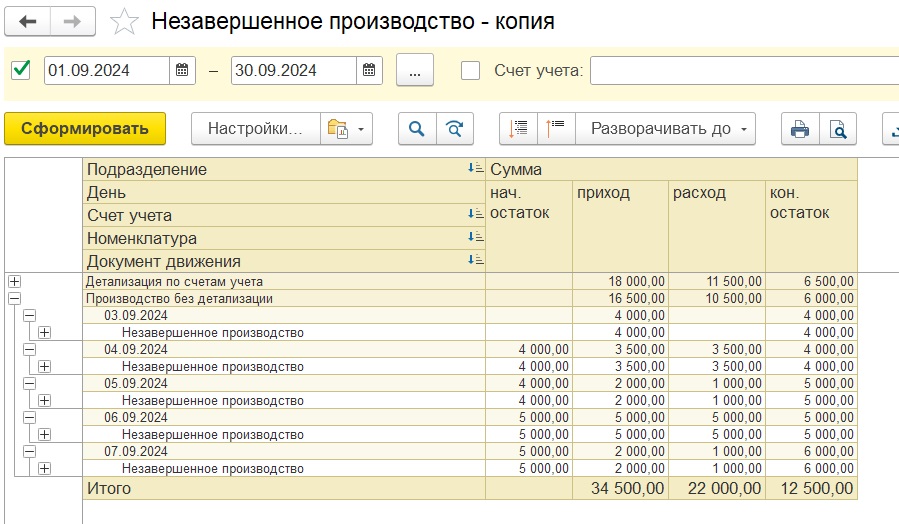Select the Детализация по счетам учета cell

click(284, 281)
